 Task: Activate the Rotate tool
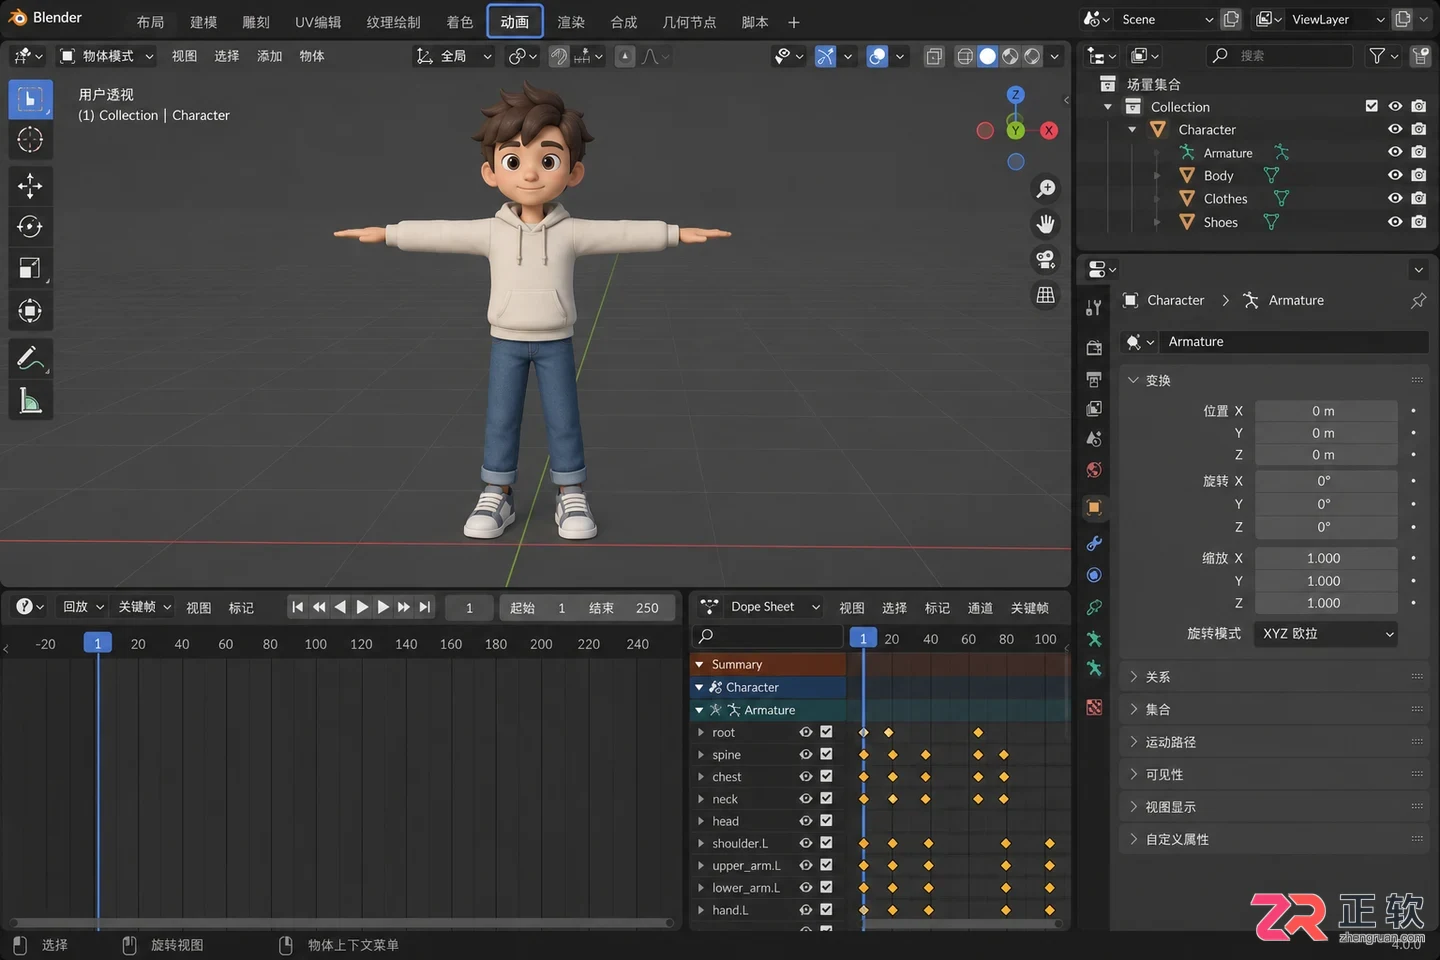pyautogui.click(x=30, y=227)
